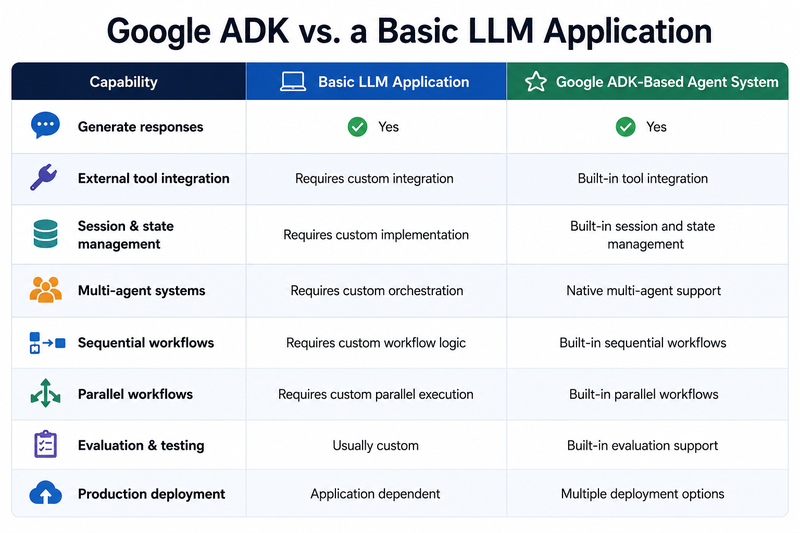Screen dimensions: 800x533
Task: Click the Session & state management label
Action: [x=126, y=235]
